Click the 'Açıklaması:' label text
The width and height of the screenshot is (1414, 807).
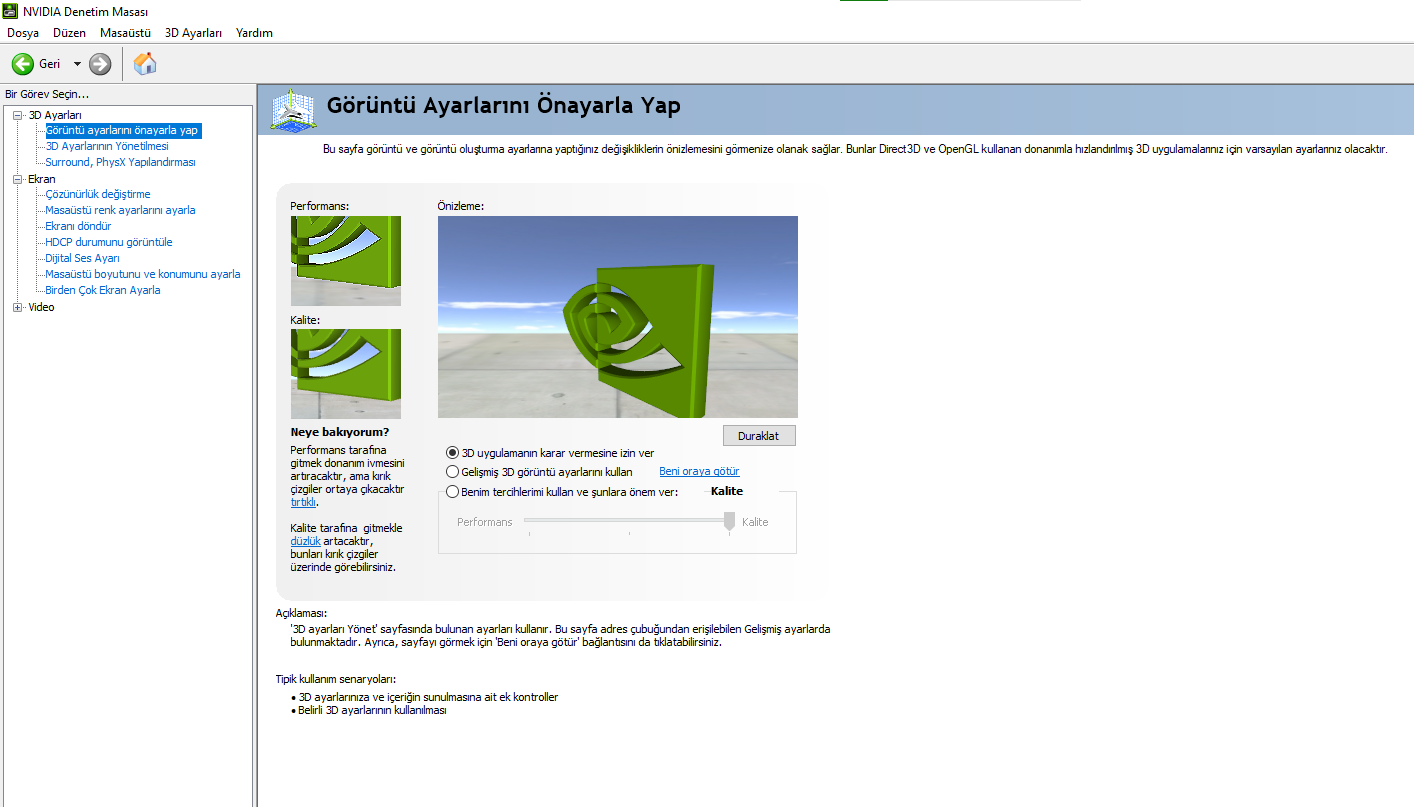301,613
